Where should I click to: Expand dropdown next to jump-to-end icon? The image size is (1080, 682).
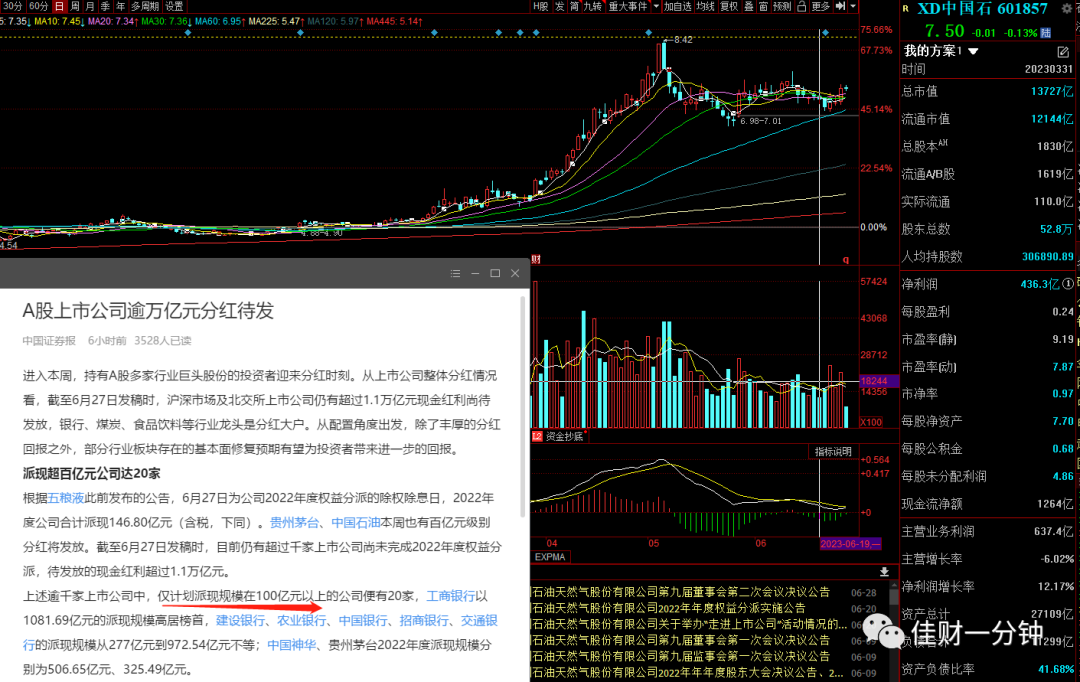pyautogui.click(x=853, y=6)
